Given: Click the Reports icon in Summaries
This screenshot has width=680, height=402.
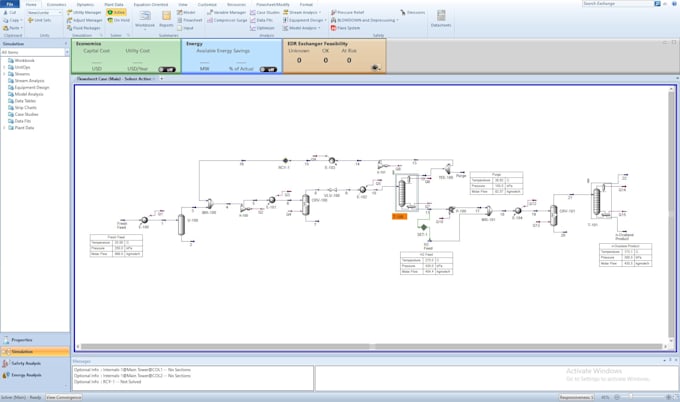Looking at the screenshot, I should point(166,22).
